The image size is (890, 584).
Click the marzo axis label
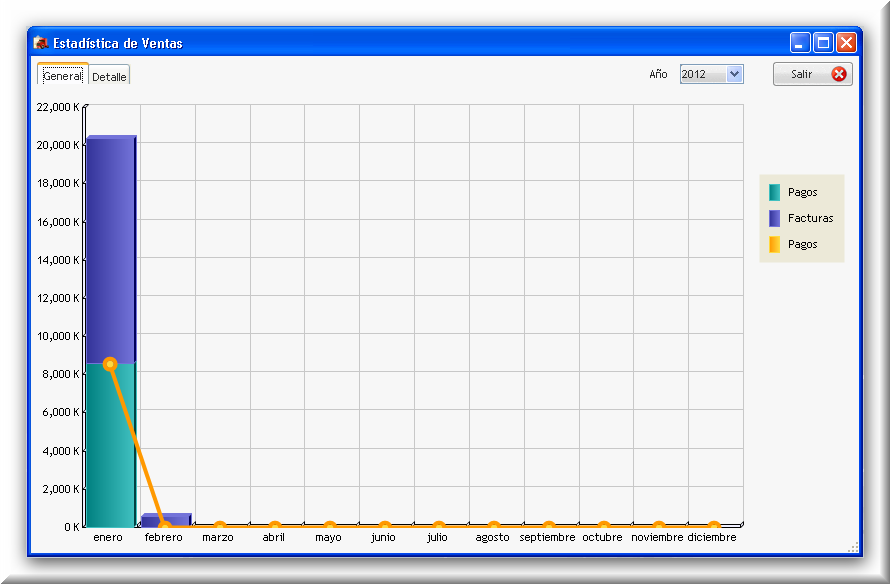(218, 537)
